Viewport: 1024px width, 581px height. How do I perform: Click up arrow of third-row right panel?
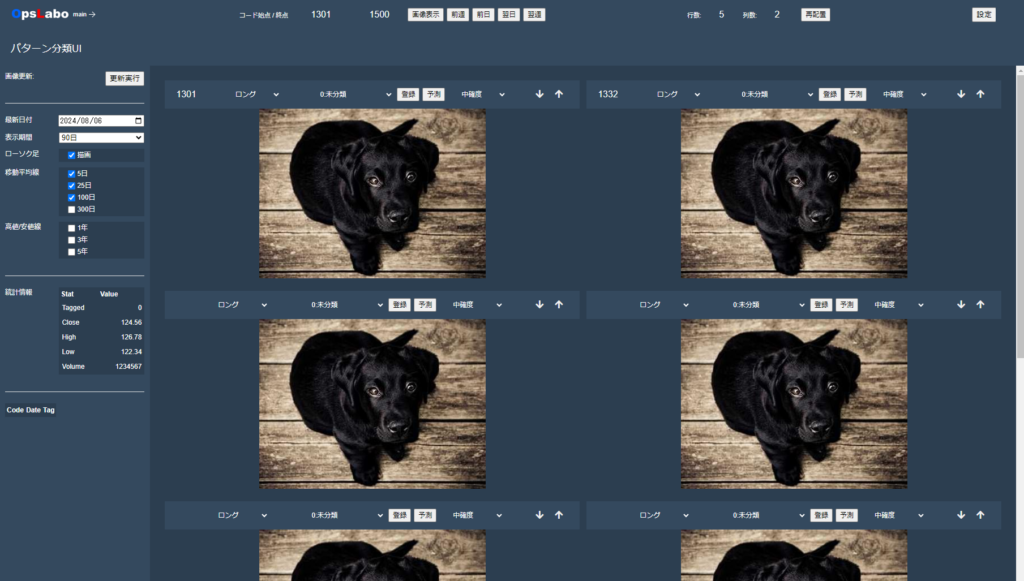980,515
